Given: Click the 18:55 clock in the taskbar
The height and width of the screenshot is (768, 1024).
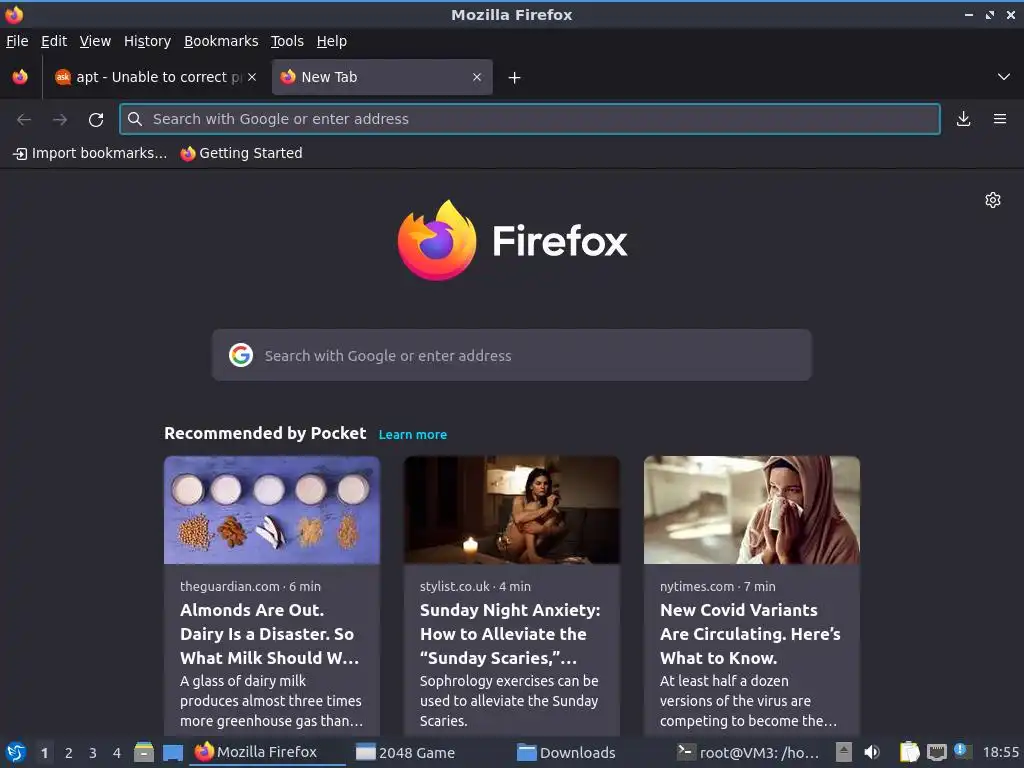Looking at the screenshot, I should coord(1000,752).
